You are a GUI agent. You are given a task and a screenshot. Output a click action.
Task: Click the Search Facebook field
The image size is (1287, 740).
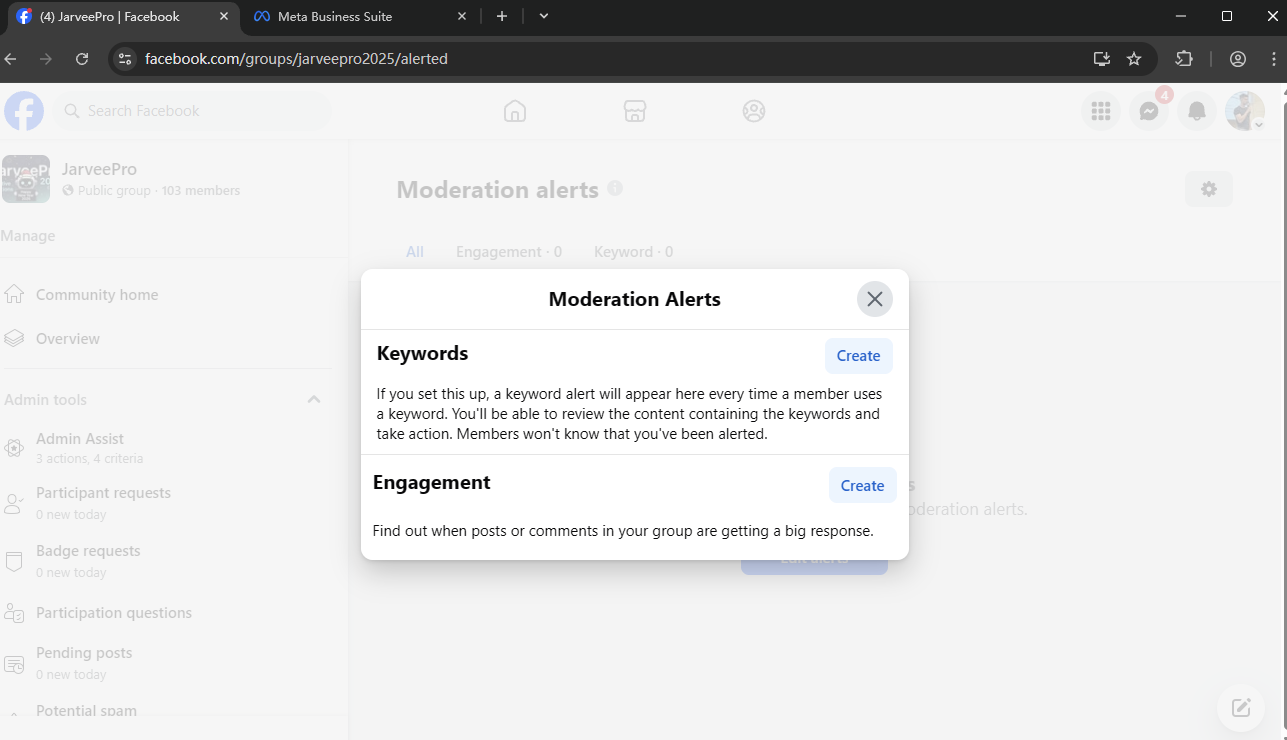(x=195, y=111)
